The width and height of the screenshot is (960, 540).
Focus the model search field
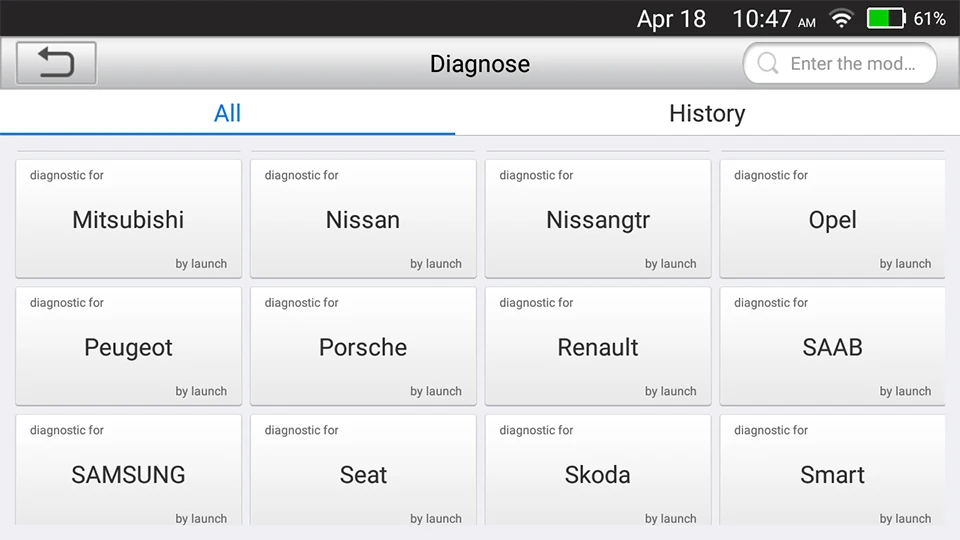coord(851,64)
